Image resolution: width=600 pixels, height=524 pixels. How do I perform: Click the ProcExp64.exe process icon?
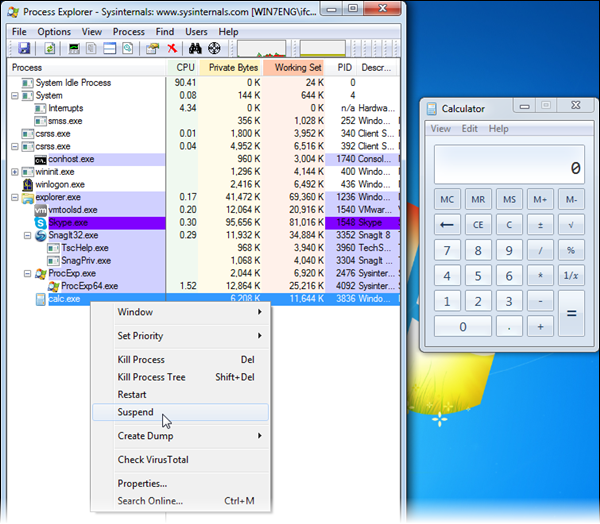(54, 286)
